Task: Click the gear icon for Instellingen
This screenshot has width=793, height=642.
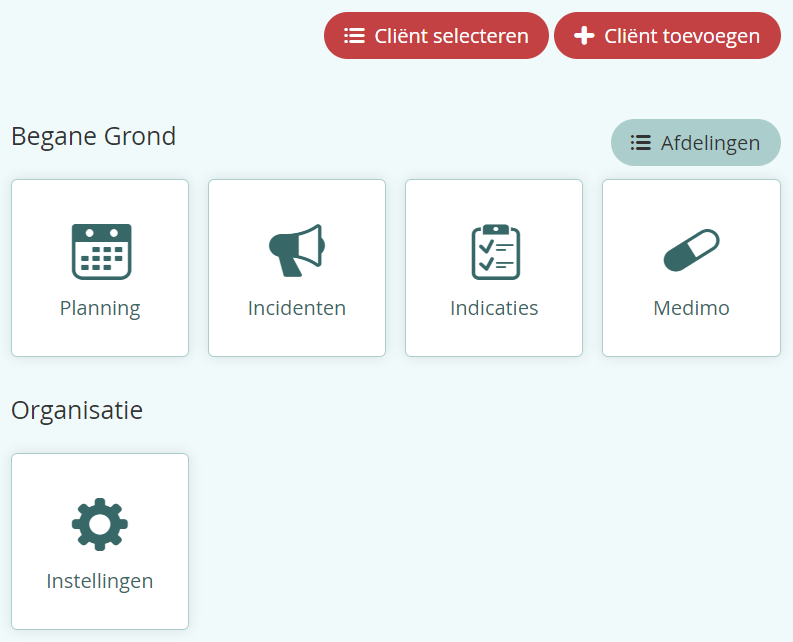Action: pyautogui.click(x=100, y=524)
